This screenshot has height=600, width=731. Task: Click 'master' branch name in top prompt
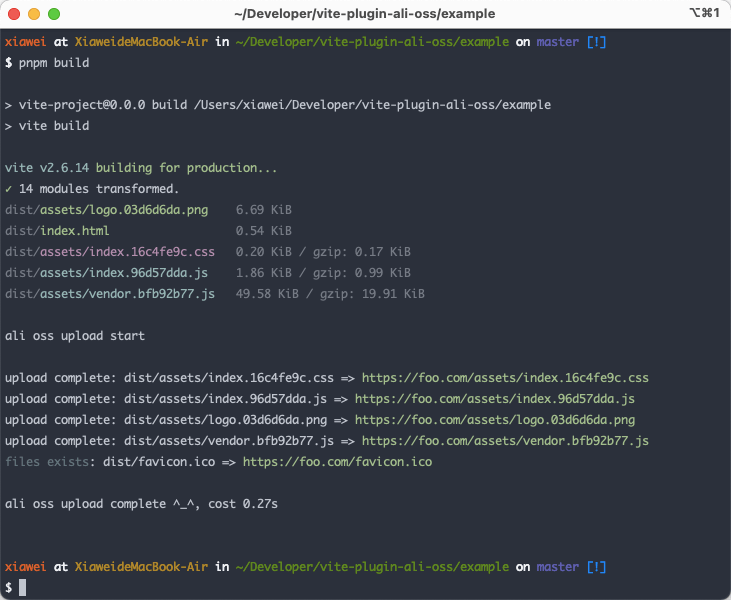tap(558, 42)
